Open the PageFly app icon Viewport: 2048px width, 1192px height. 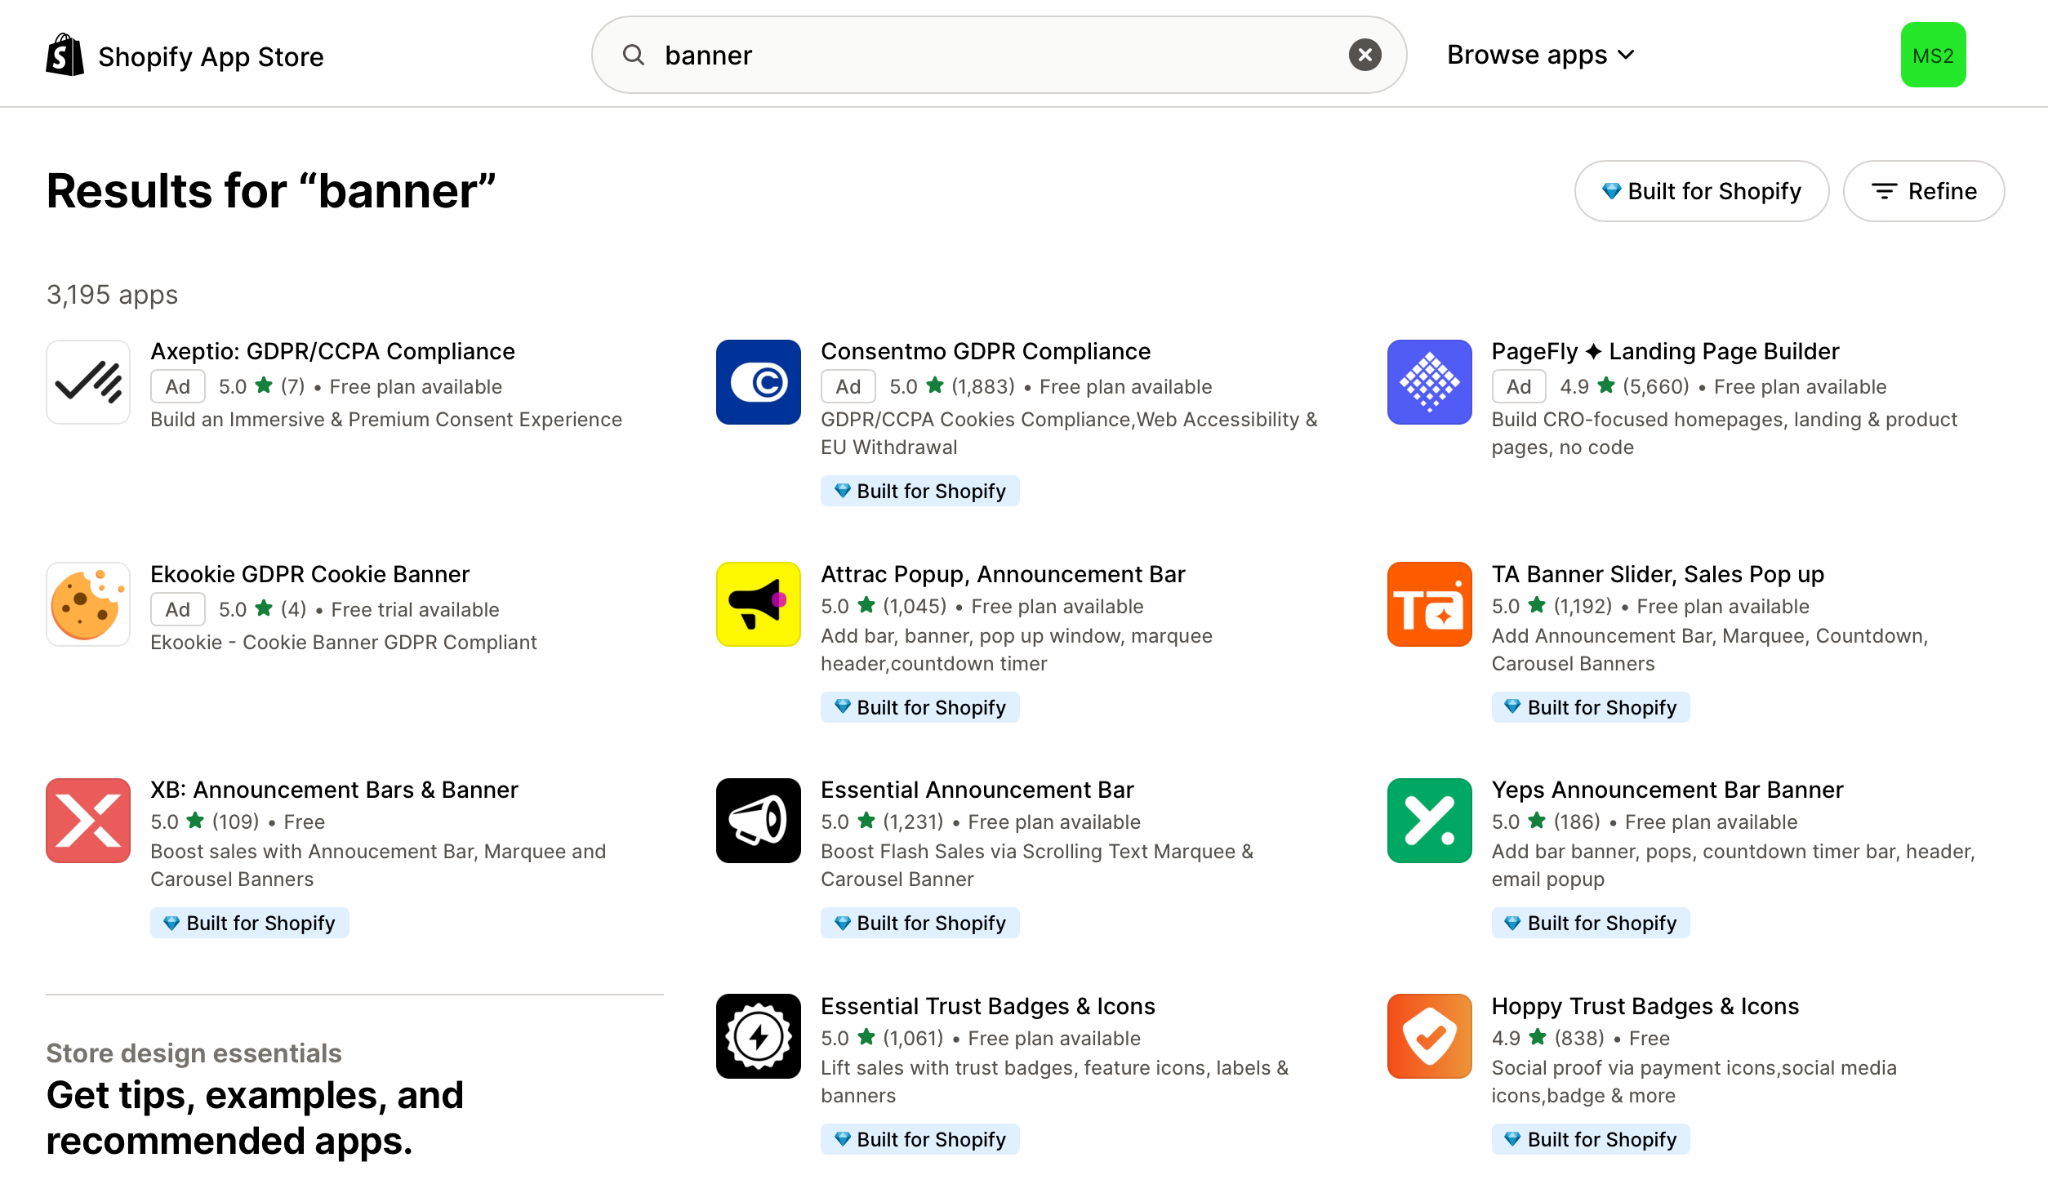(1429, 382)
